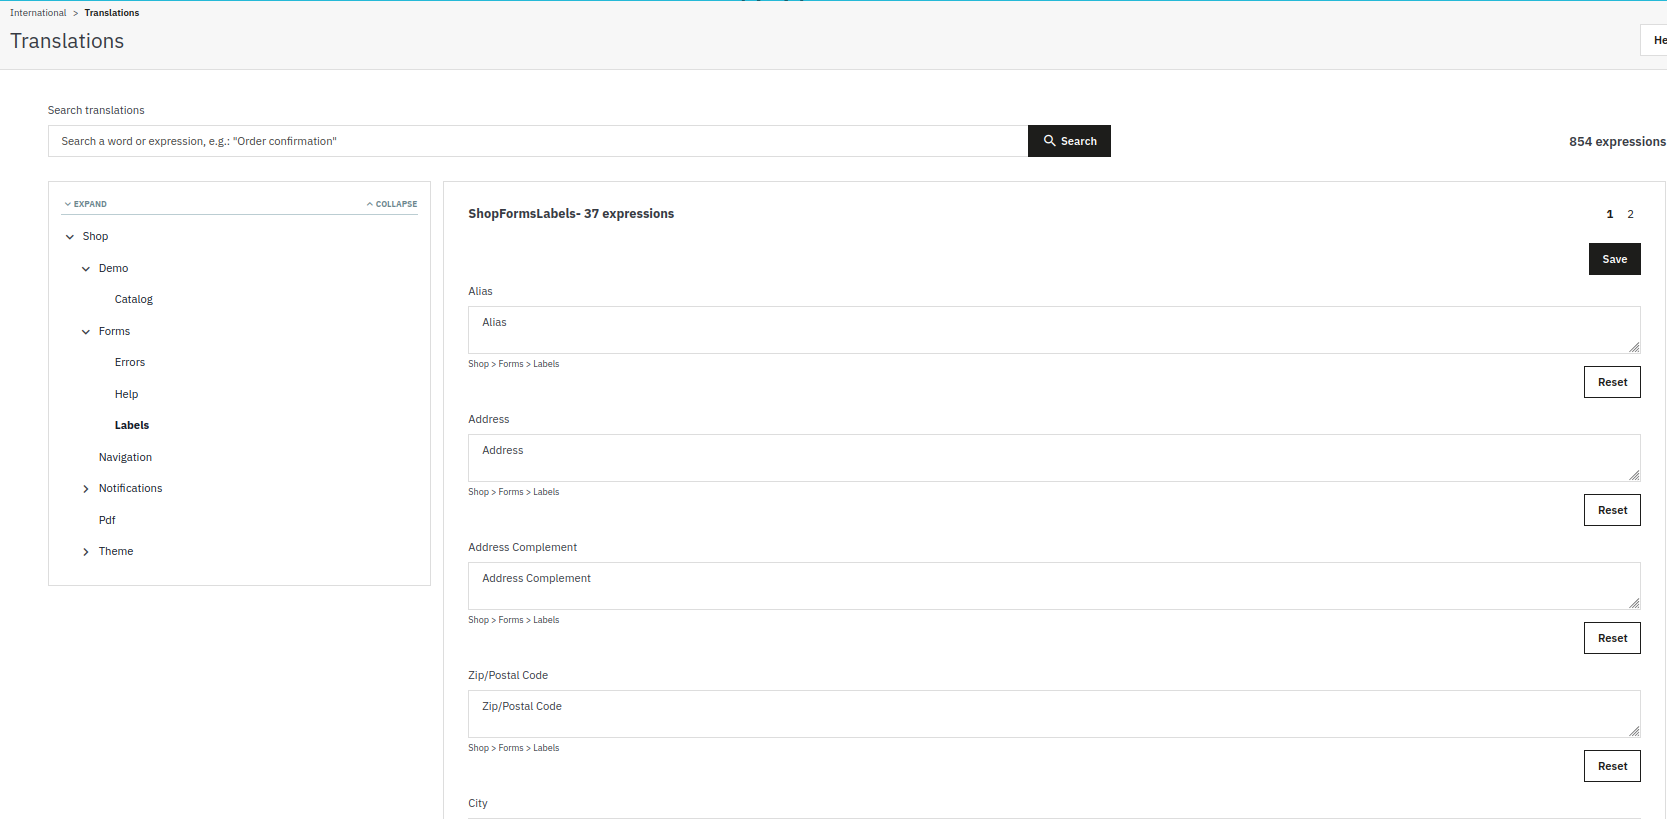1667x819 pixels.
Task: Select the Labels tree item
Action: [132, 425]
